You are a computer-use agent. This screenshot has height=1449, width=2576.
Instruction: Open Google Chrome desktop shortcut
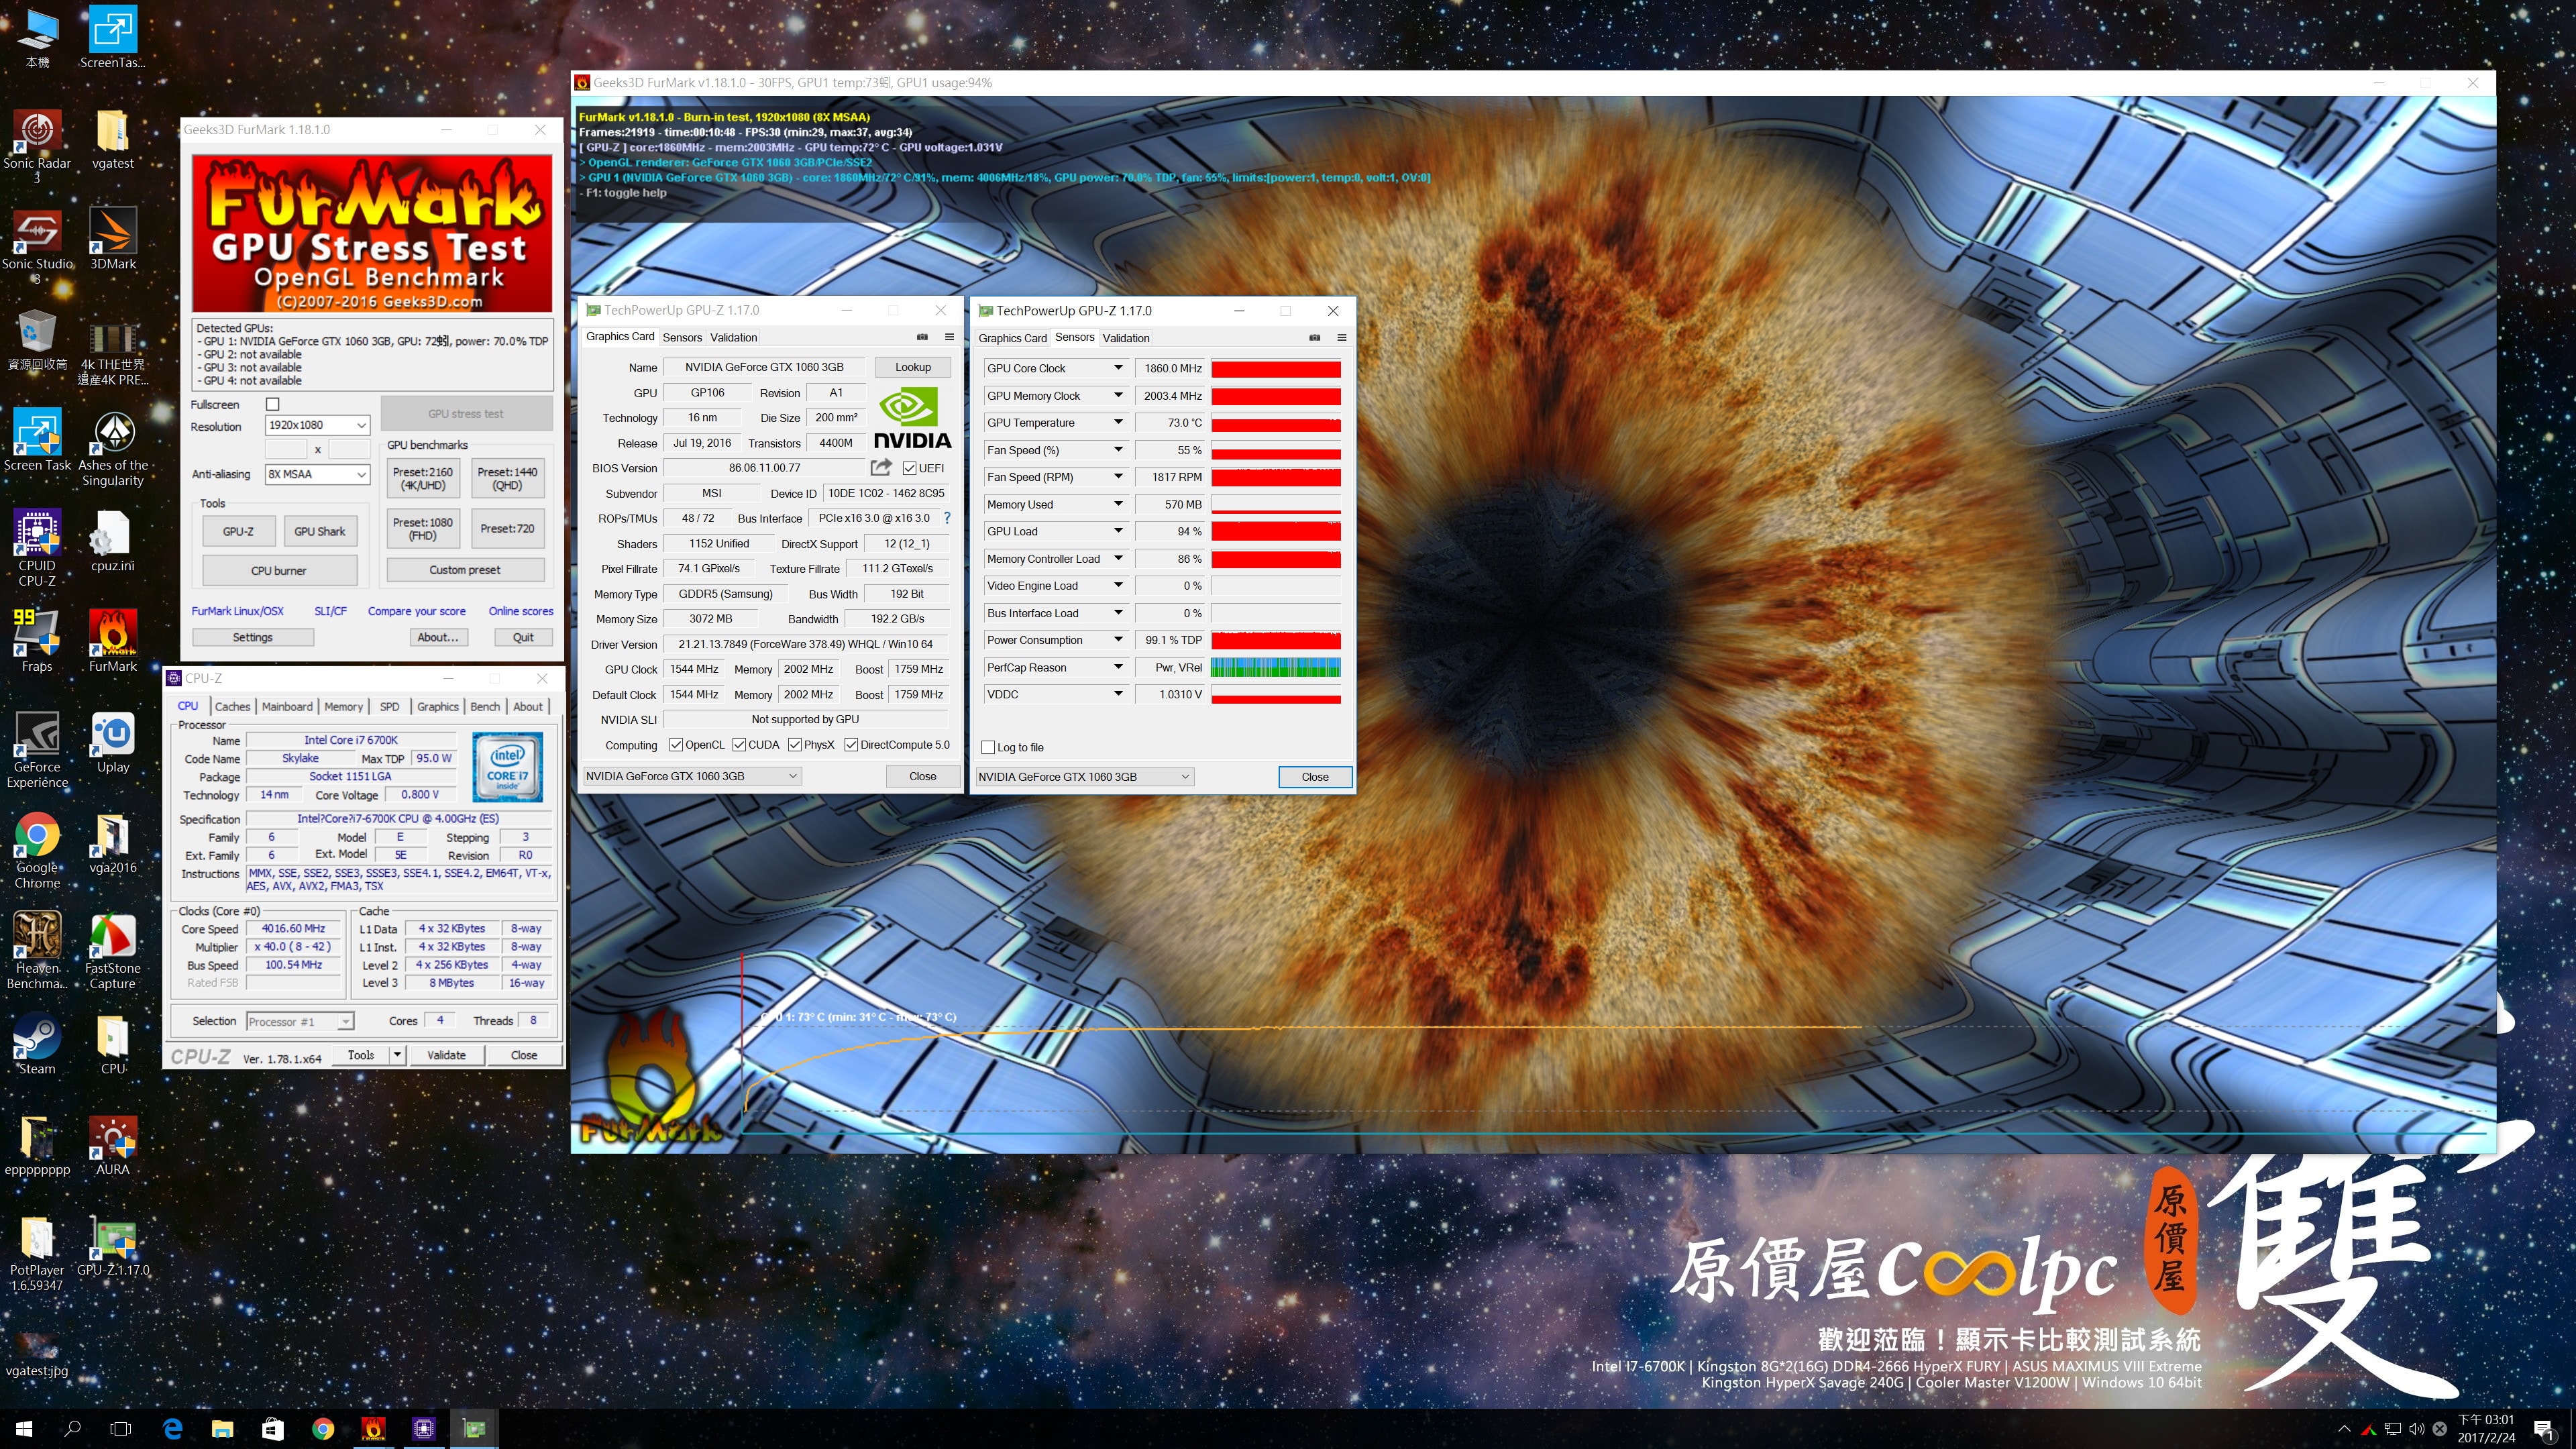pyautogui.click(x=37, y=850)
